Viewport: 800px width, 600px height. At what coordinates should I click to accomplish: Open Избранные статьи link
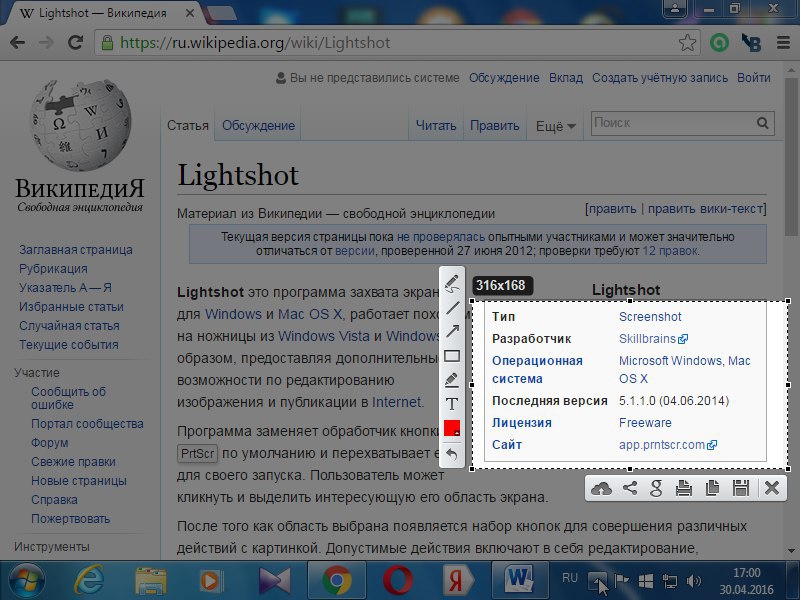tap(71, 307)
